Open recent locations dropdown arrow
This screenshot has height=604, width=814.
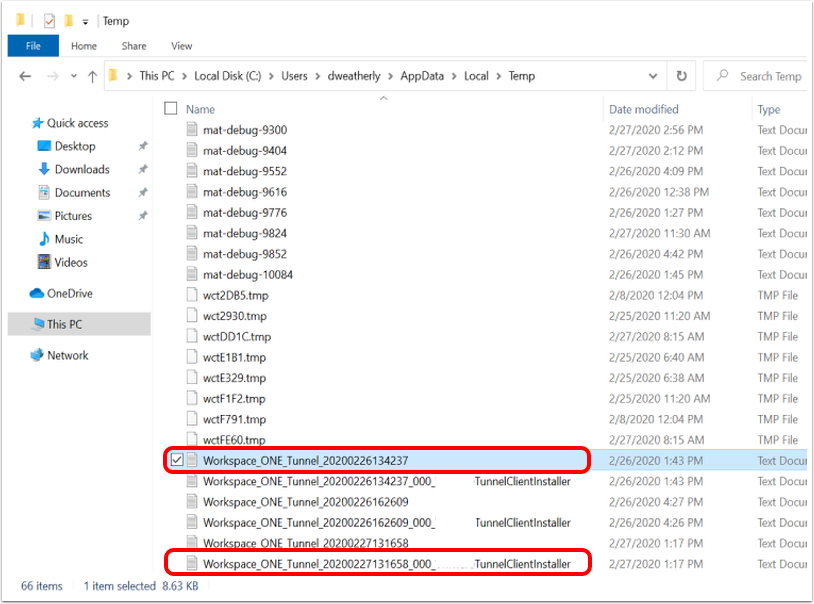[x=72, y=76]
